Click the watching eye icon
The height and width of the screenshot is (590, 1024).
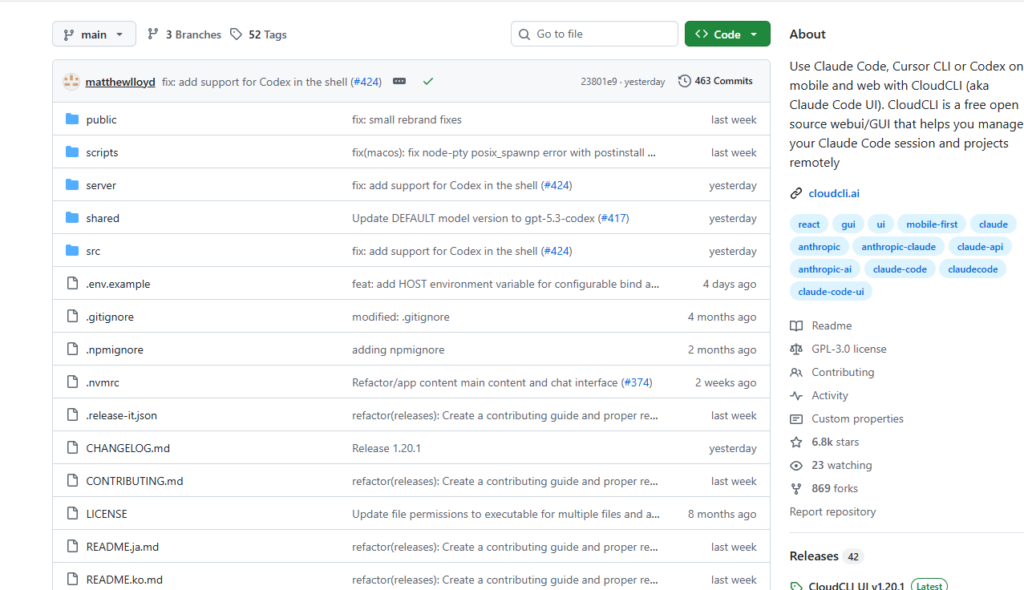796,466
